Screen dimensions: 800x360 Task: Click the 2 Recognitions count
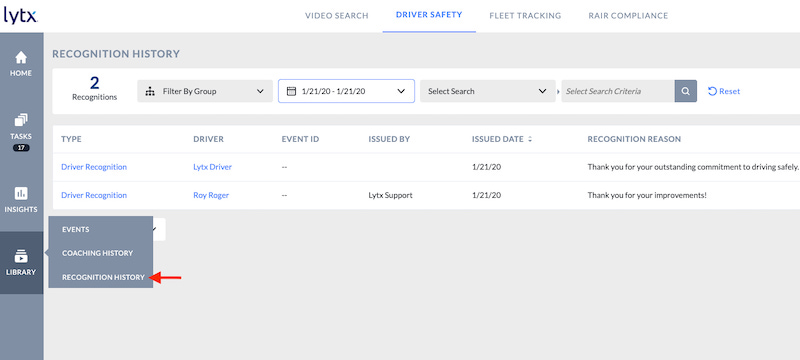(94, 89)
